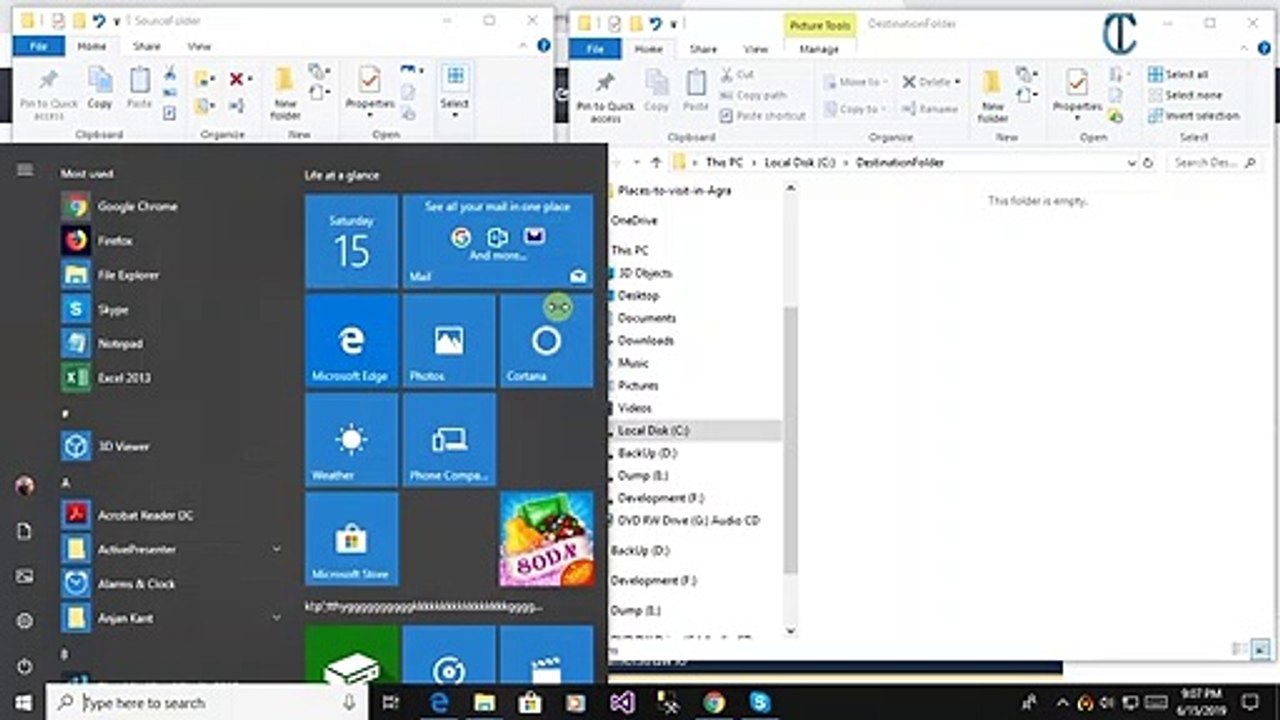This screenshot has width=1280, height=720.
Task: Click the This PC breadcrumb in address bar
Action: [x=724, y=162]
